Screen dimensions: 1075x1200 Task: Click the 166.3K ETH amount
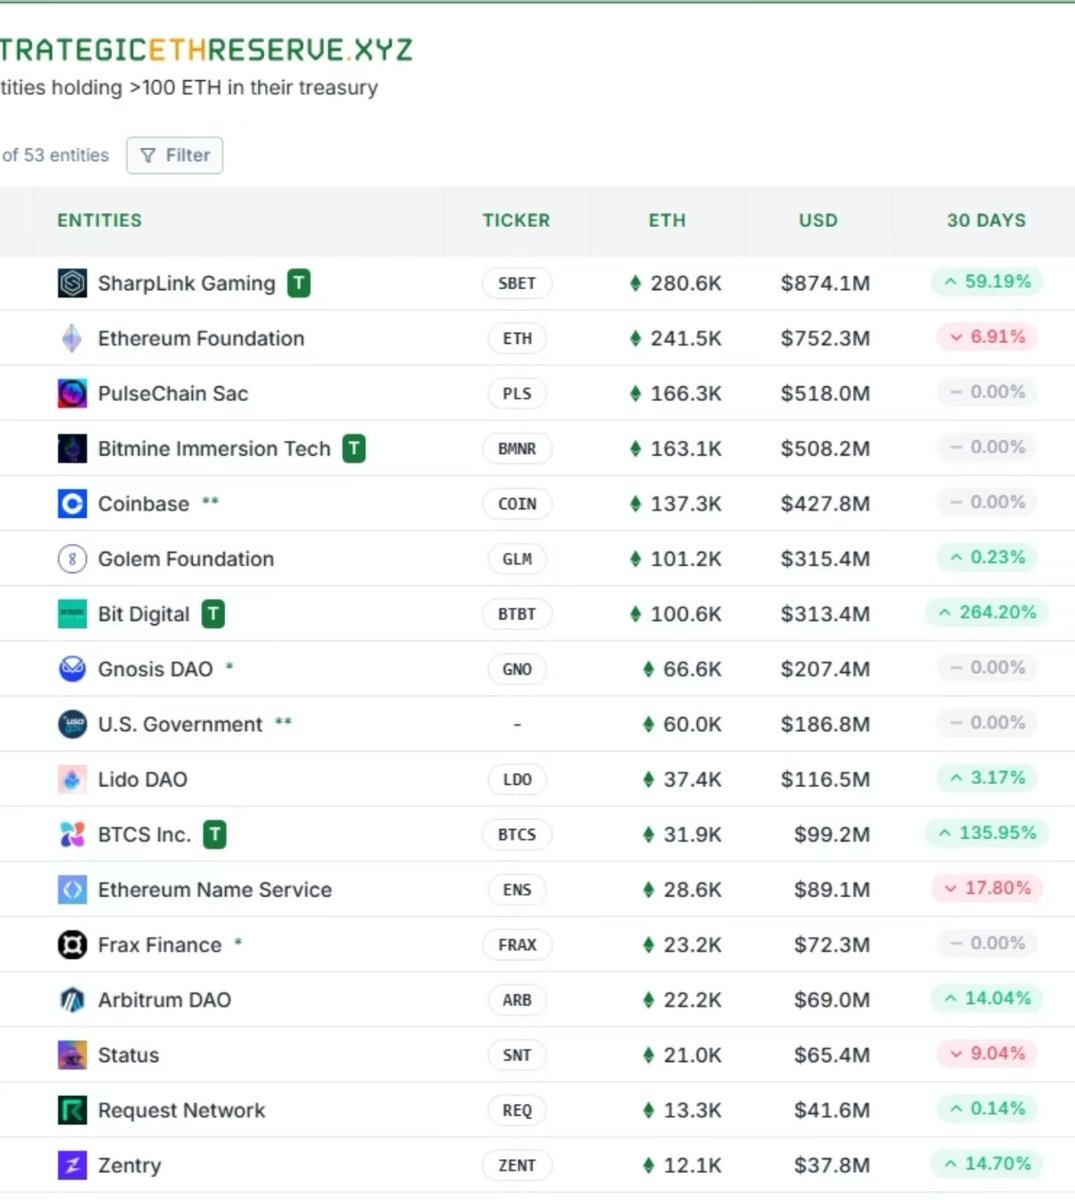tap(686, 394)
